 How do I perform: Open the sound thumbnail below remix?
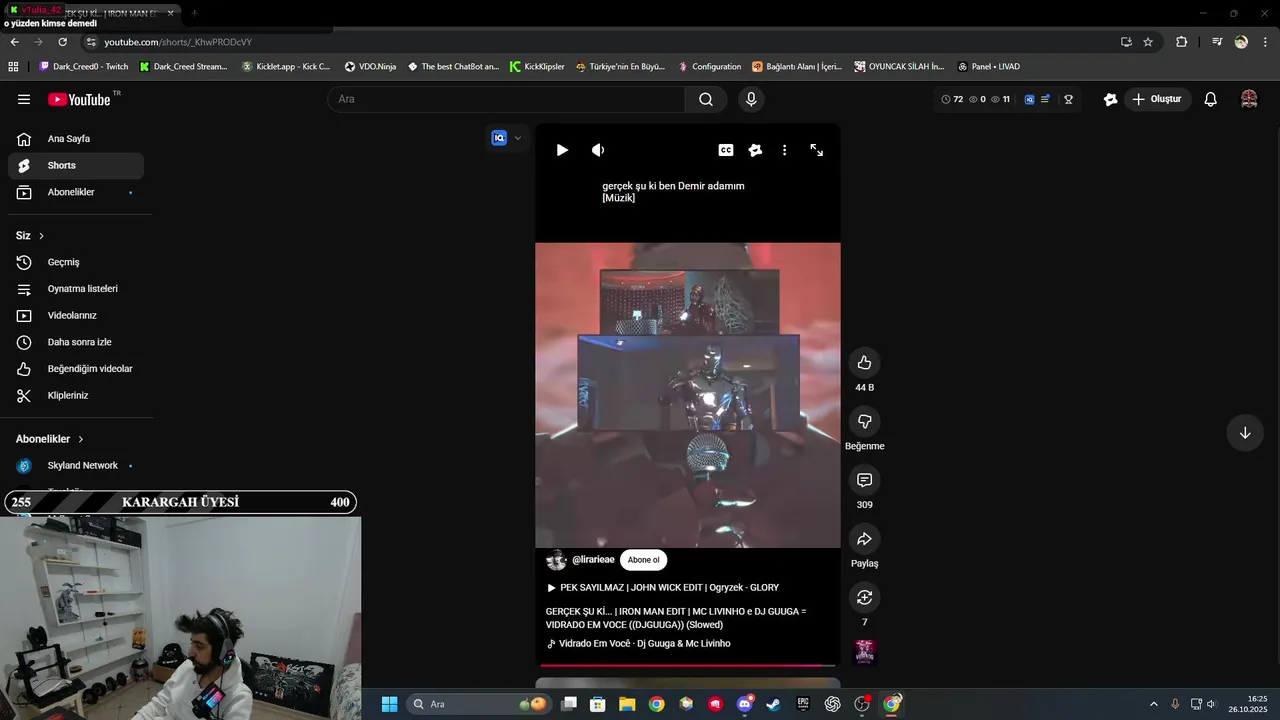coord(865,652)
